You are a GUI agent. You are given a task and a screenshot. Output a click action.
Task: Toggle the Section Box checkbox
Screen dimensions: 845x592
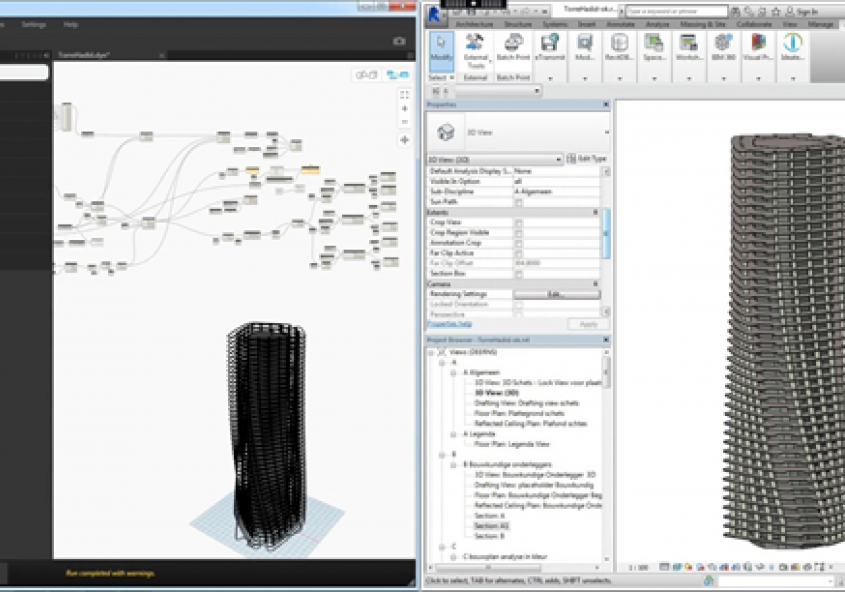(x=518, y=273)
